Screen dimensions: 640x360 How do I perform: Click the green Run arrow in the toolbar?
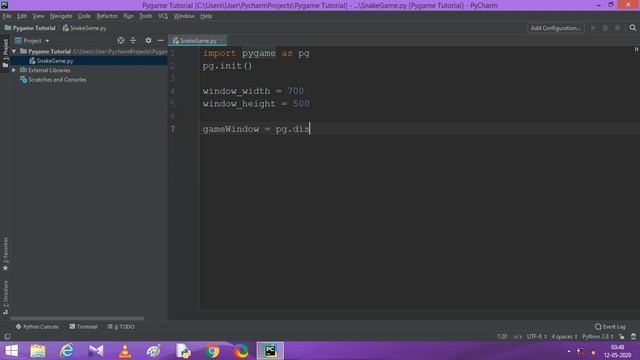coord(593,28)
